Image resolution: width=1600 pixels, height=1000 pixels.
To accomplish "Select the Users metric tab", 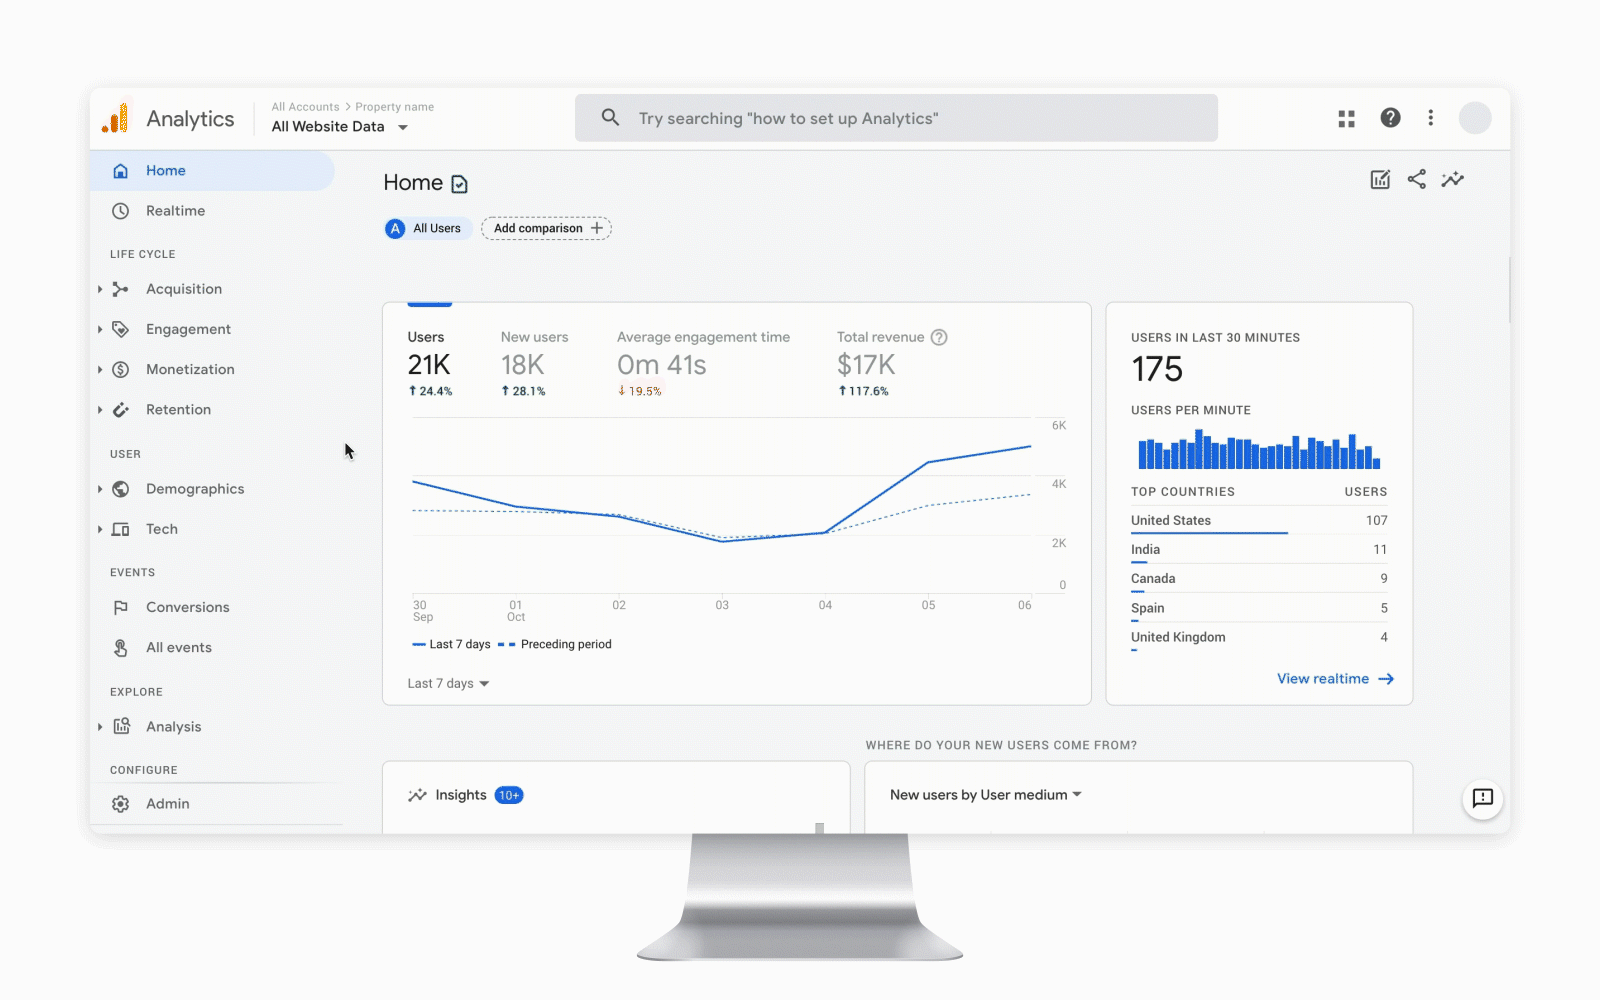I will click(430, 362).
